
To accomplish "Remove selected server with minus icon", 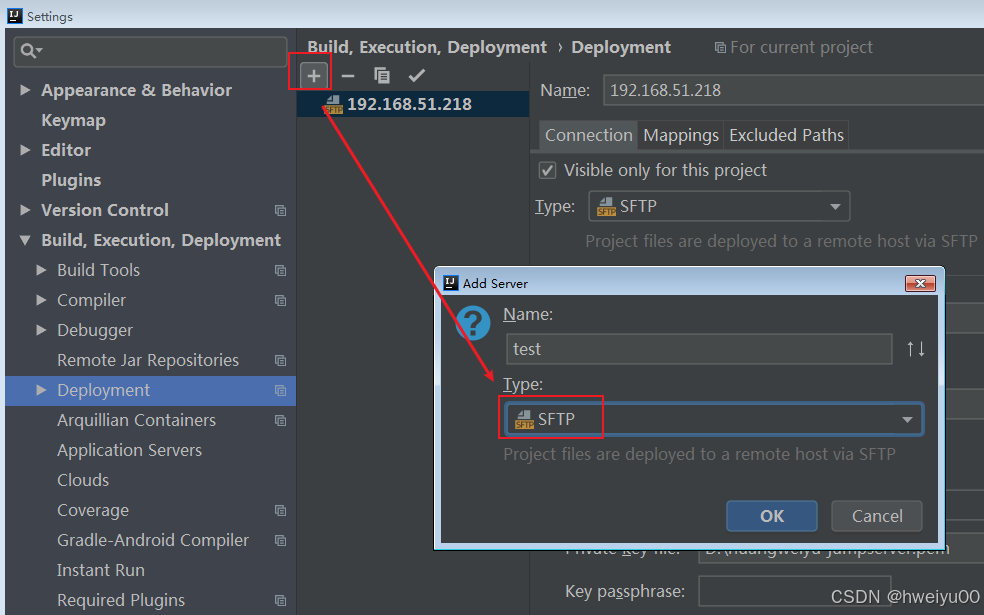I will pos(348,77).
